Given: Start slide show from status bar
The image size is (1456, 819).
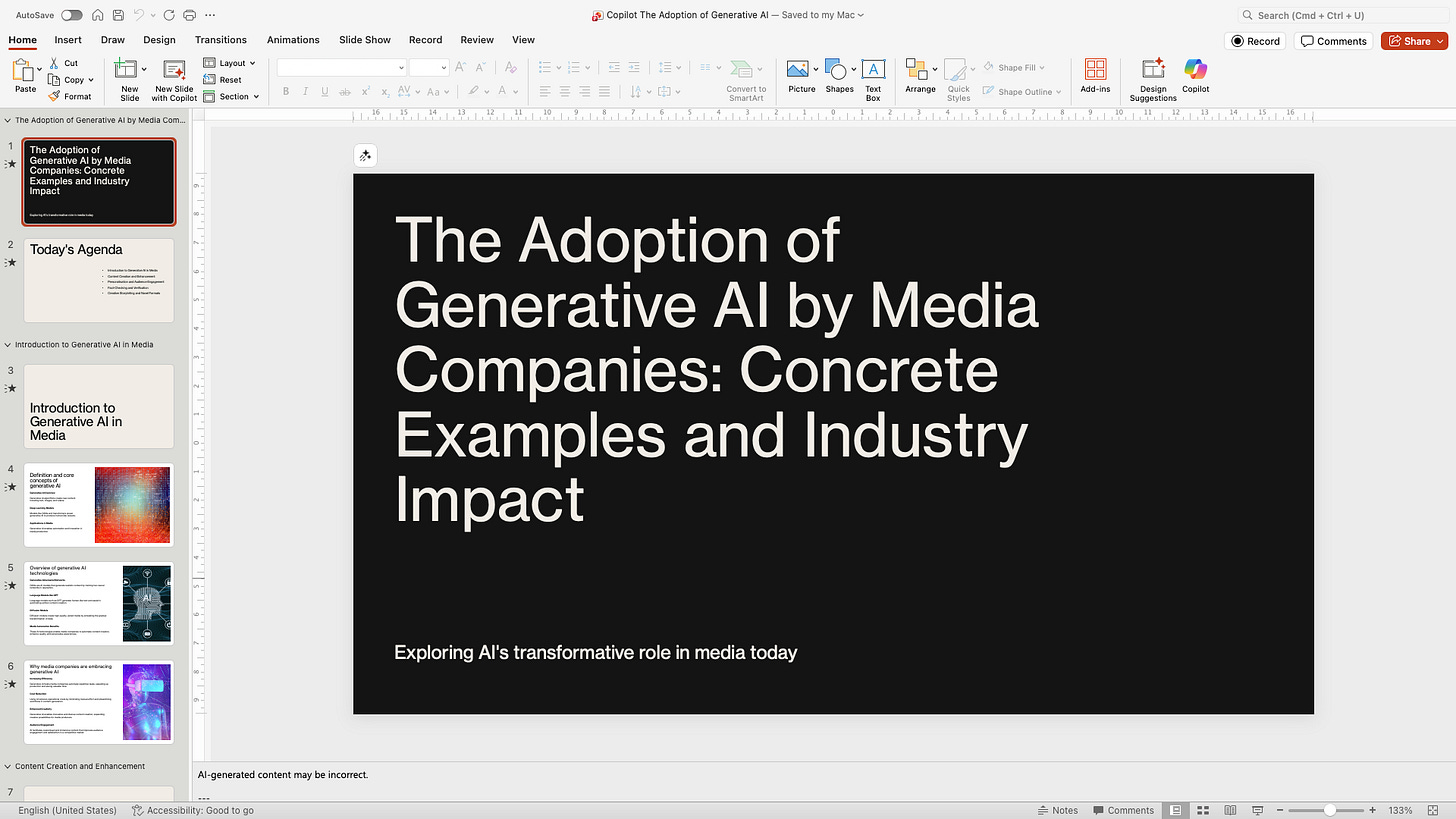Looking at the screenshot, I should pos(1258,810).
